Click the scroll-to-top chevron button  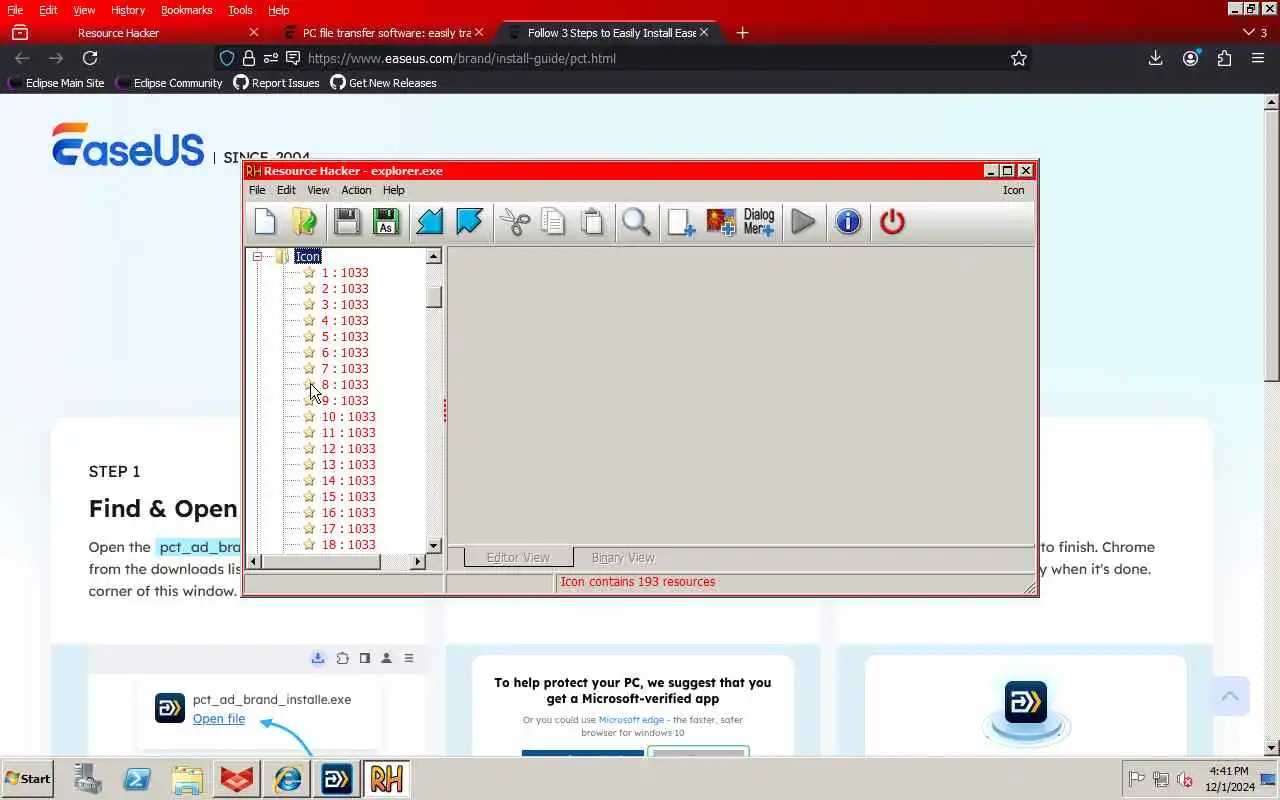click(1230, 696)
